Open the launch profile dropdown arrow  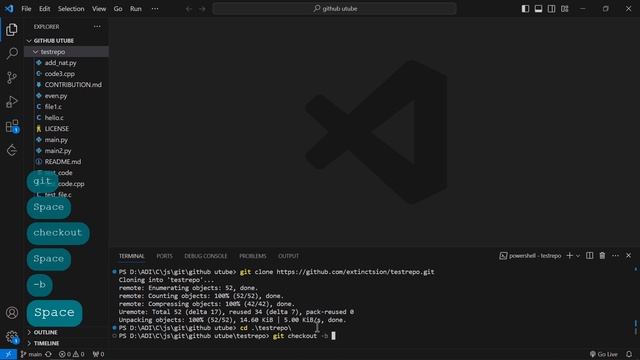(x=578, y=256)
